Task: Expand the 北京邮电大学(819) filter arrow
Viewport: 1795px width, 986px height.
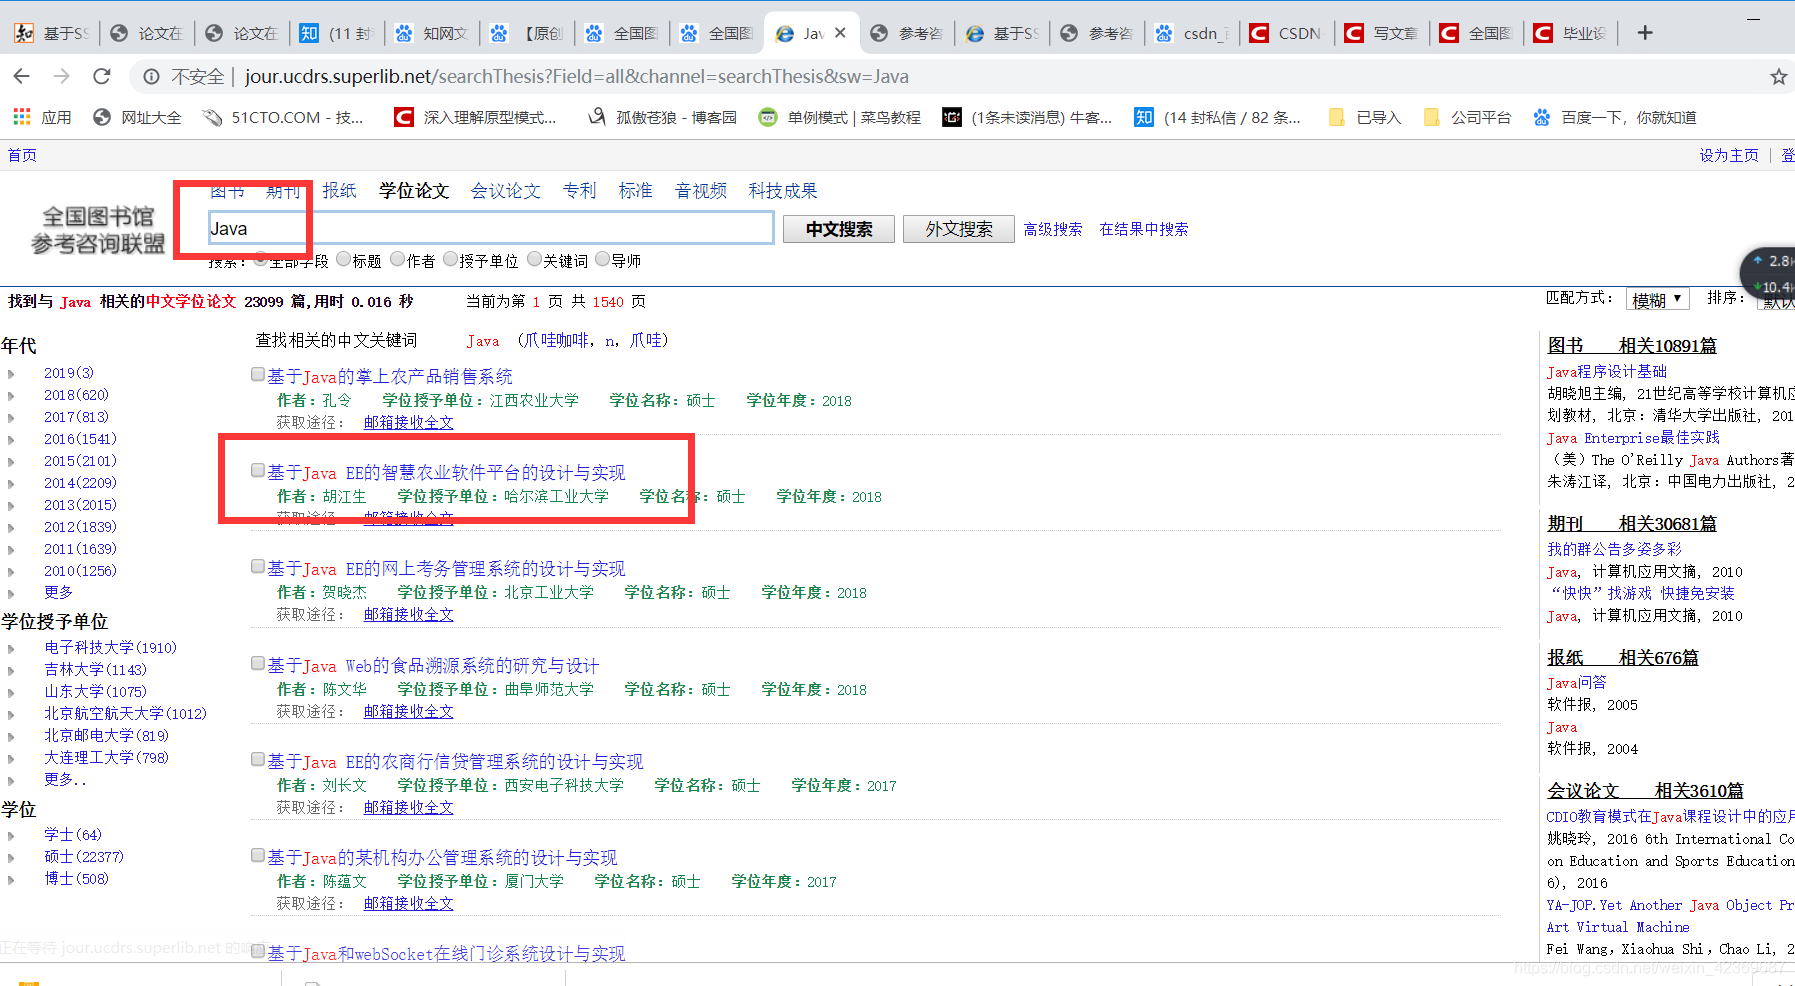Action: [x=11, y=737]
